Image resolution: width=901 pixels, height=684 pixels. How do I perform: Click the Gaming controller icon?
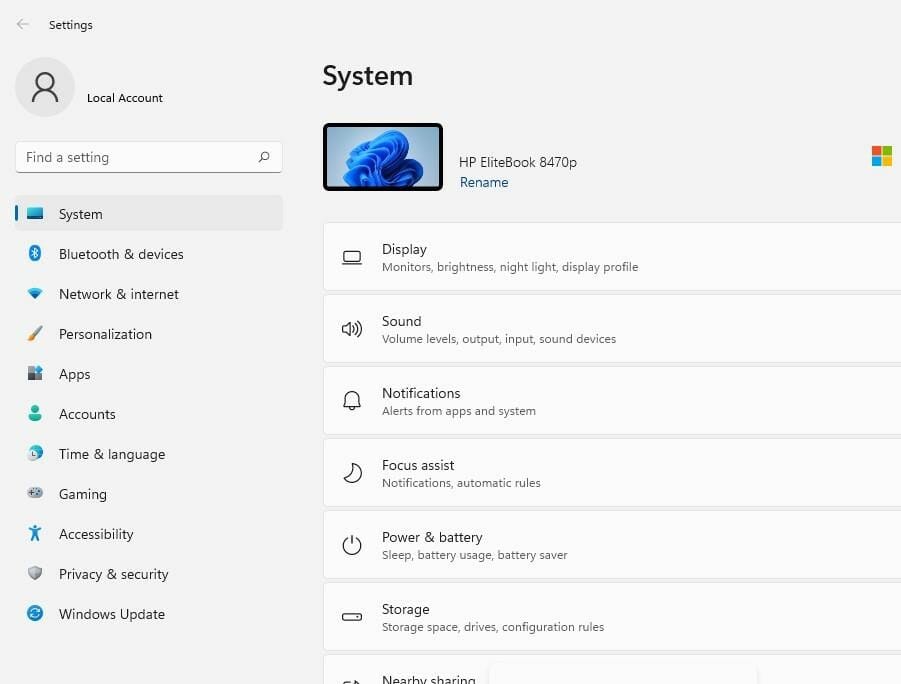35,494
